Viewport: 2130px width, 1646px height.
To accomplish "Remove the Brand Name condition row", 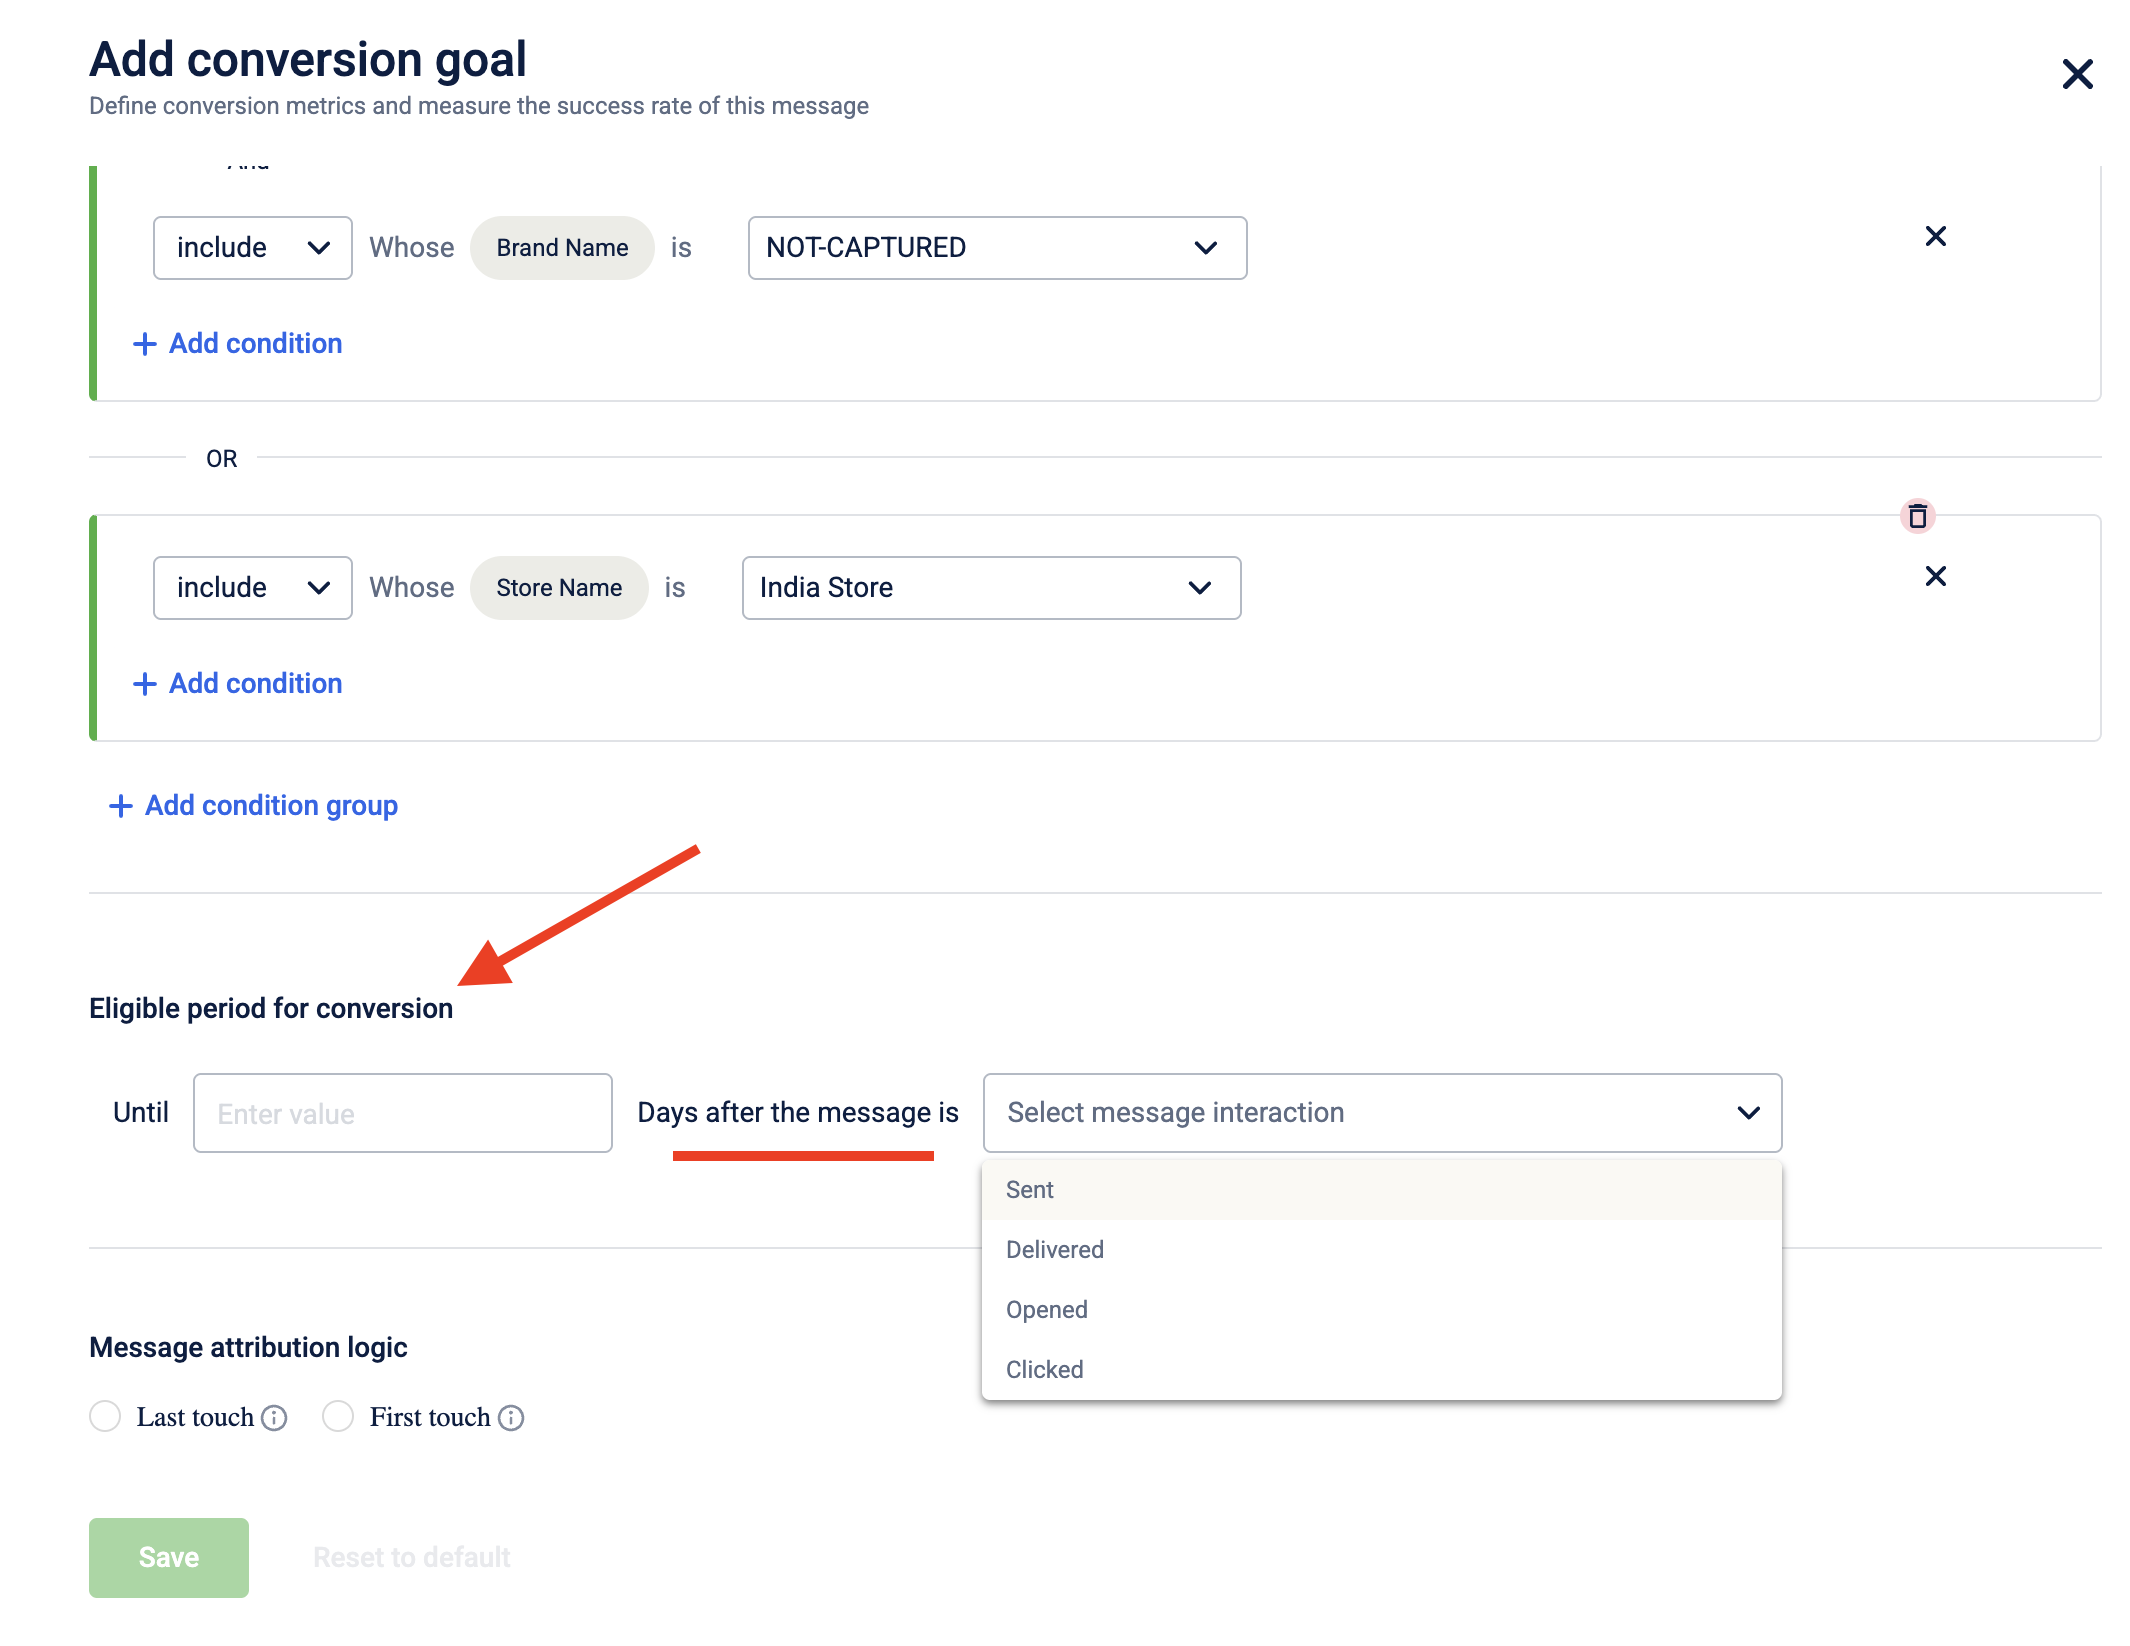I will click(x=1935, y=236).
